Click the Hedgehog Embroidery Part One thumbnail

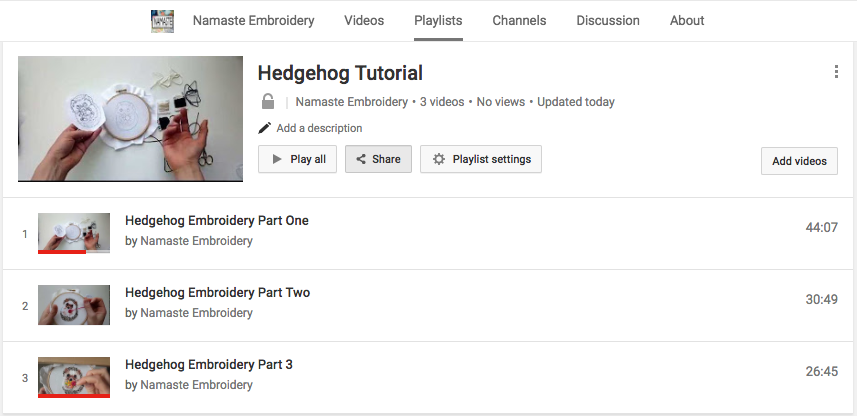[74, 233]
